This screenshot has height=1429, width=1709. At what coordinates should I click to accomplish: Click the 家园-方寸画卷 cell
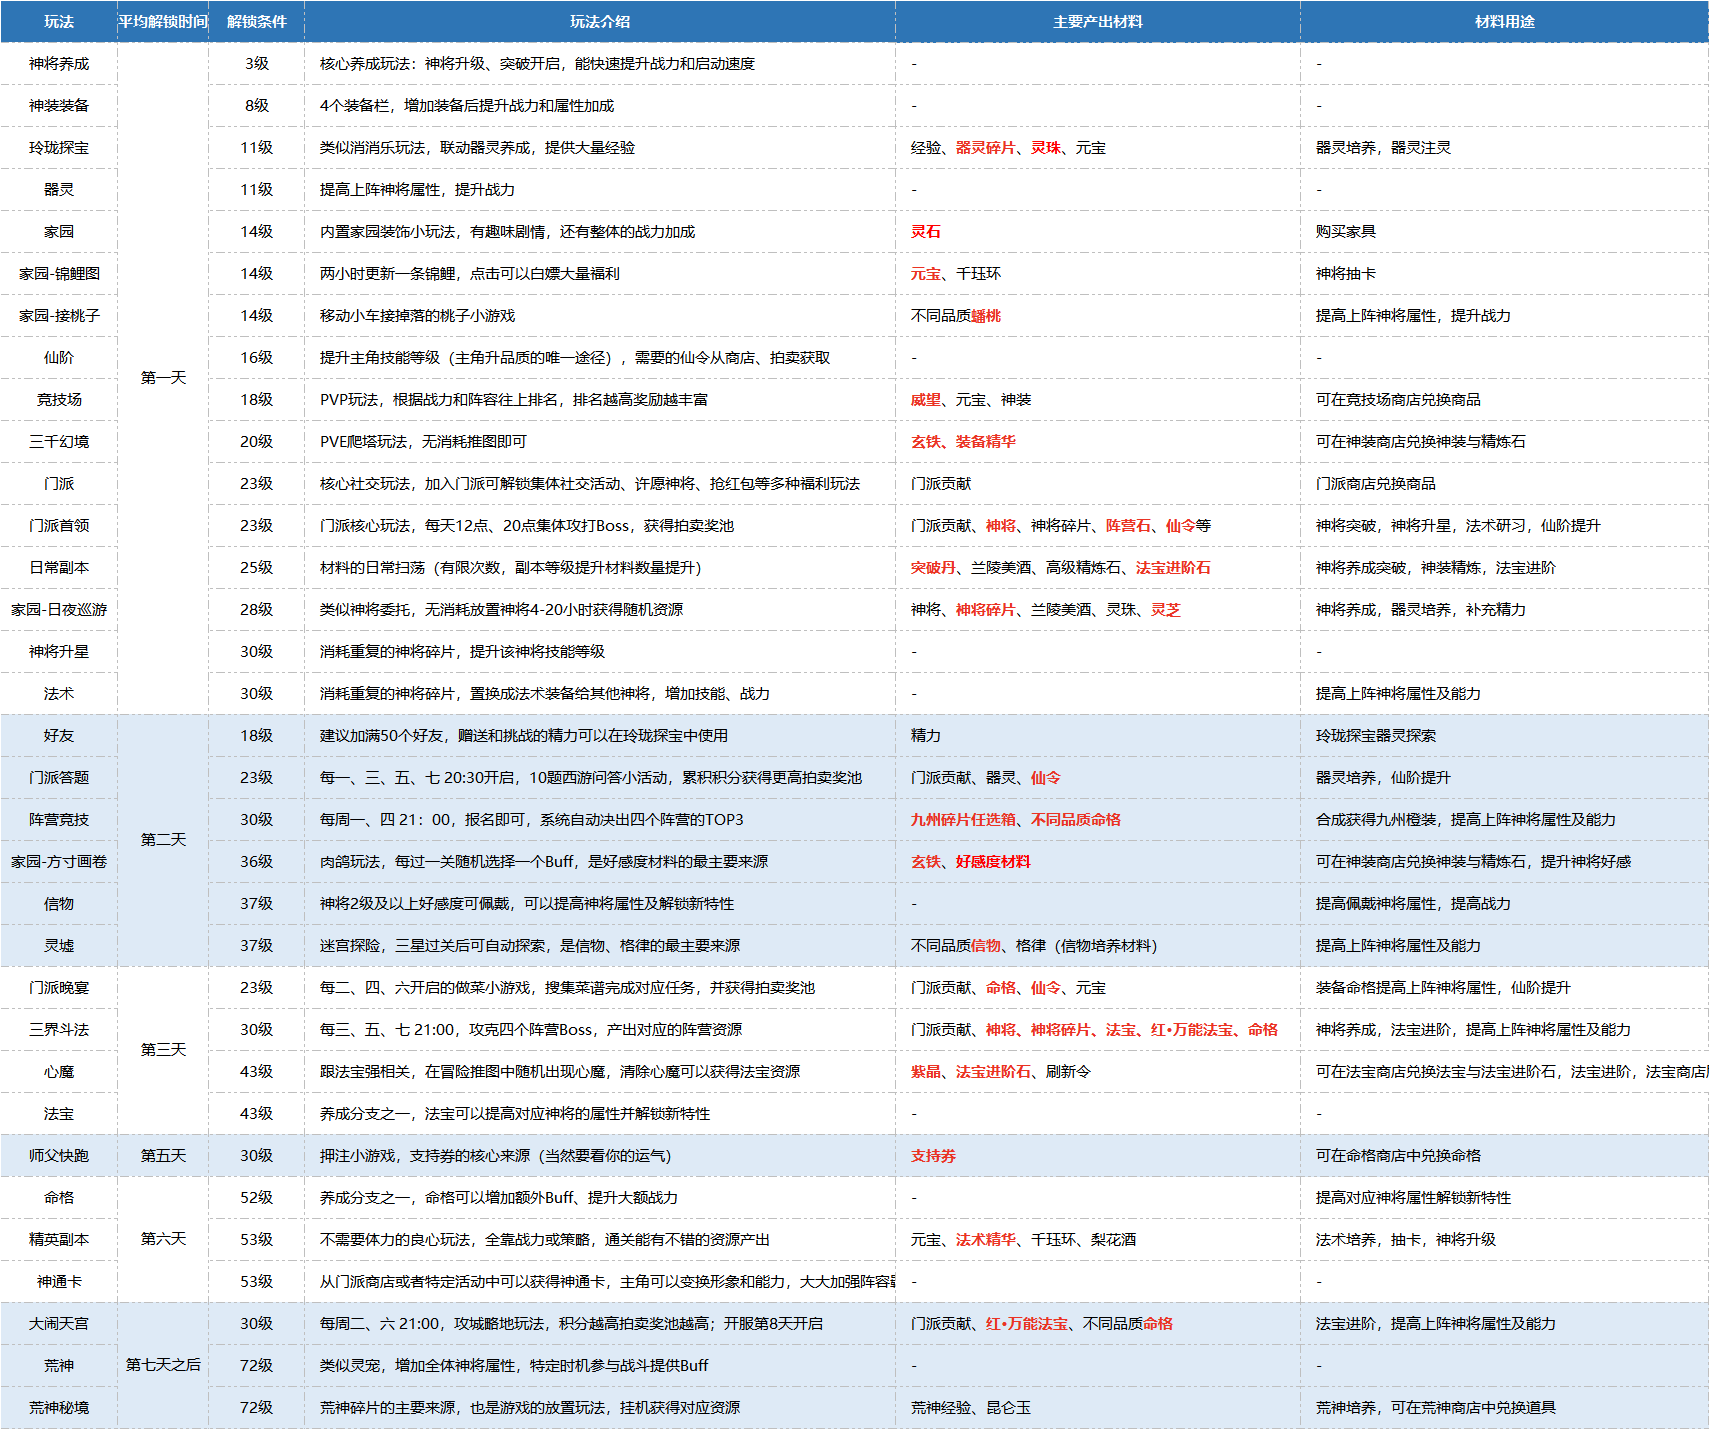tap(59, 862)
